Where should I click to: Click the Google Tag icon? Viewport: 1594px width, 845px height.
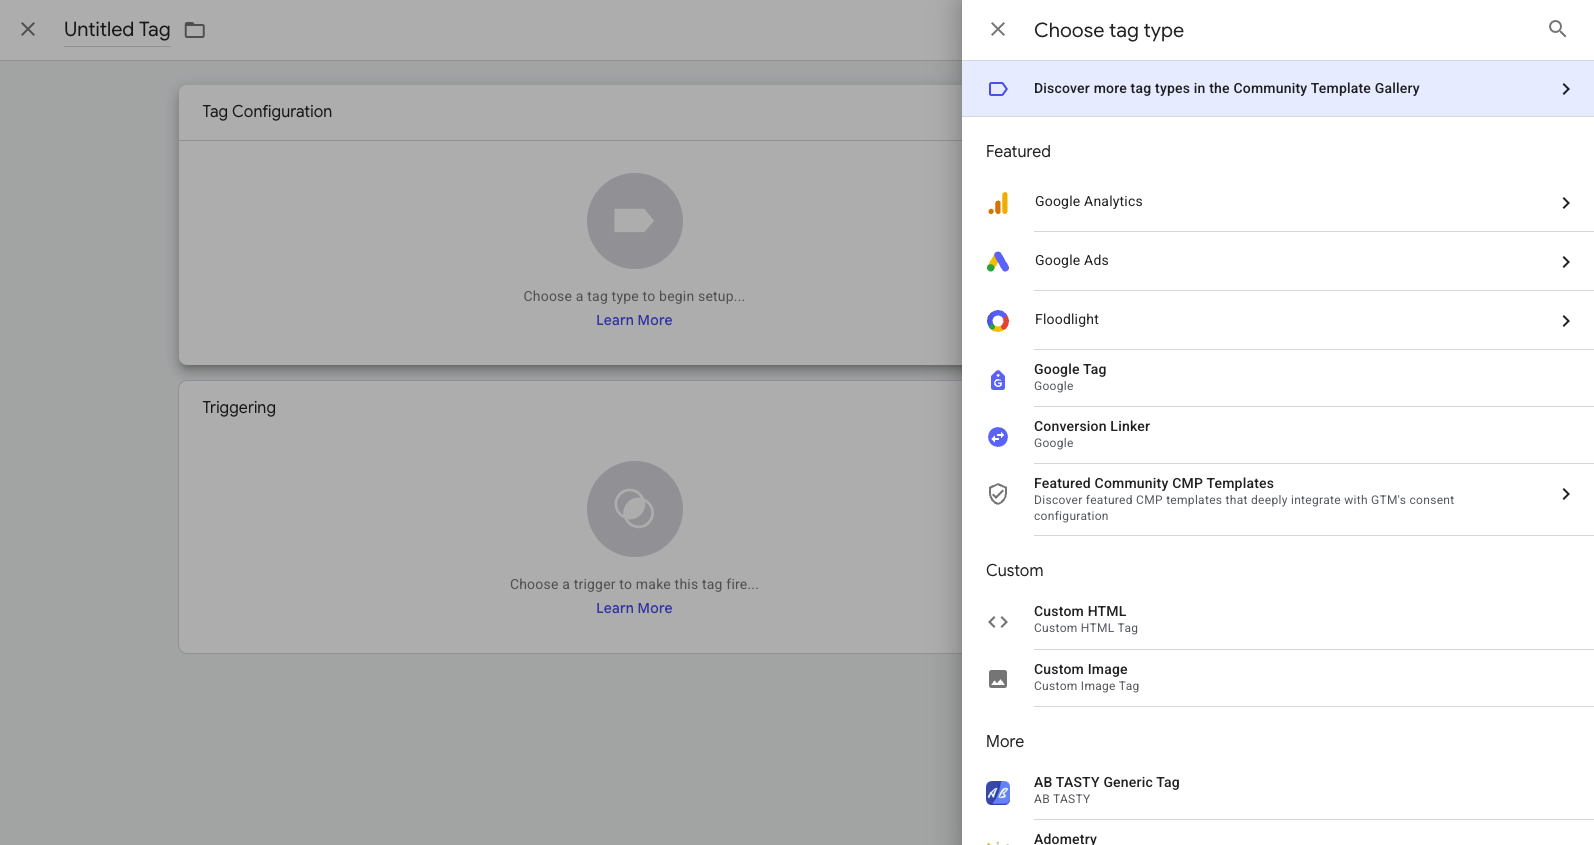pyautogui.click(x=998, y=380)
